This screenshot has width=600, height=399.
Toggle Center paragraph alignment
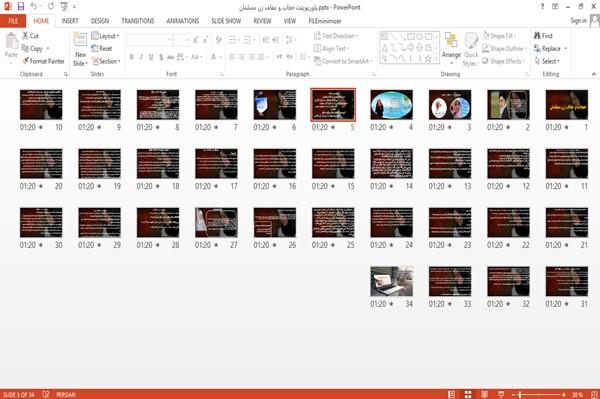241,57
